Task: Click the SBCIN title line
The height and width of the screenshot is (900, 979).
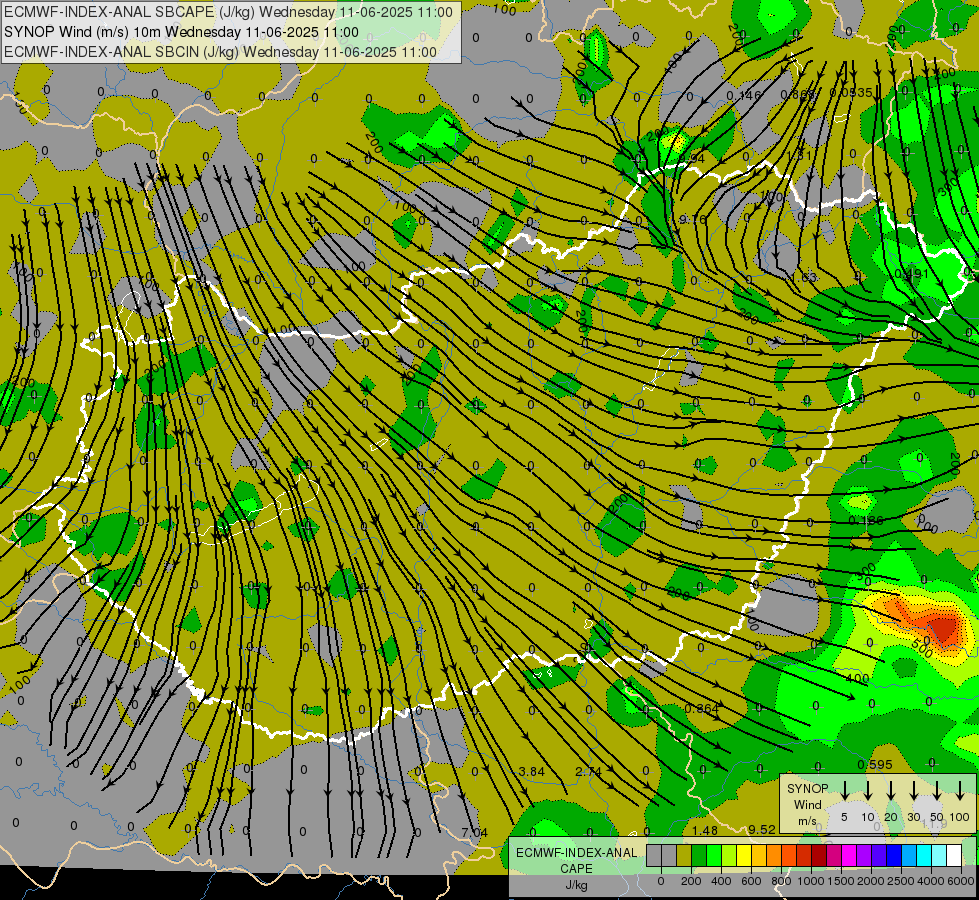Action: coord(220,52)
